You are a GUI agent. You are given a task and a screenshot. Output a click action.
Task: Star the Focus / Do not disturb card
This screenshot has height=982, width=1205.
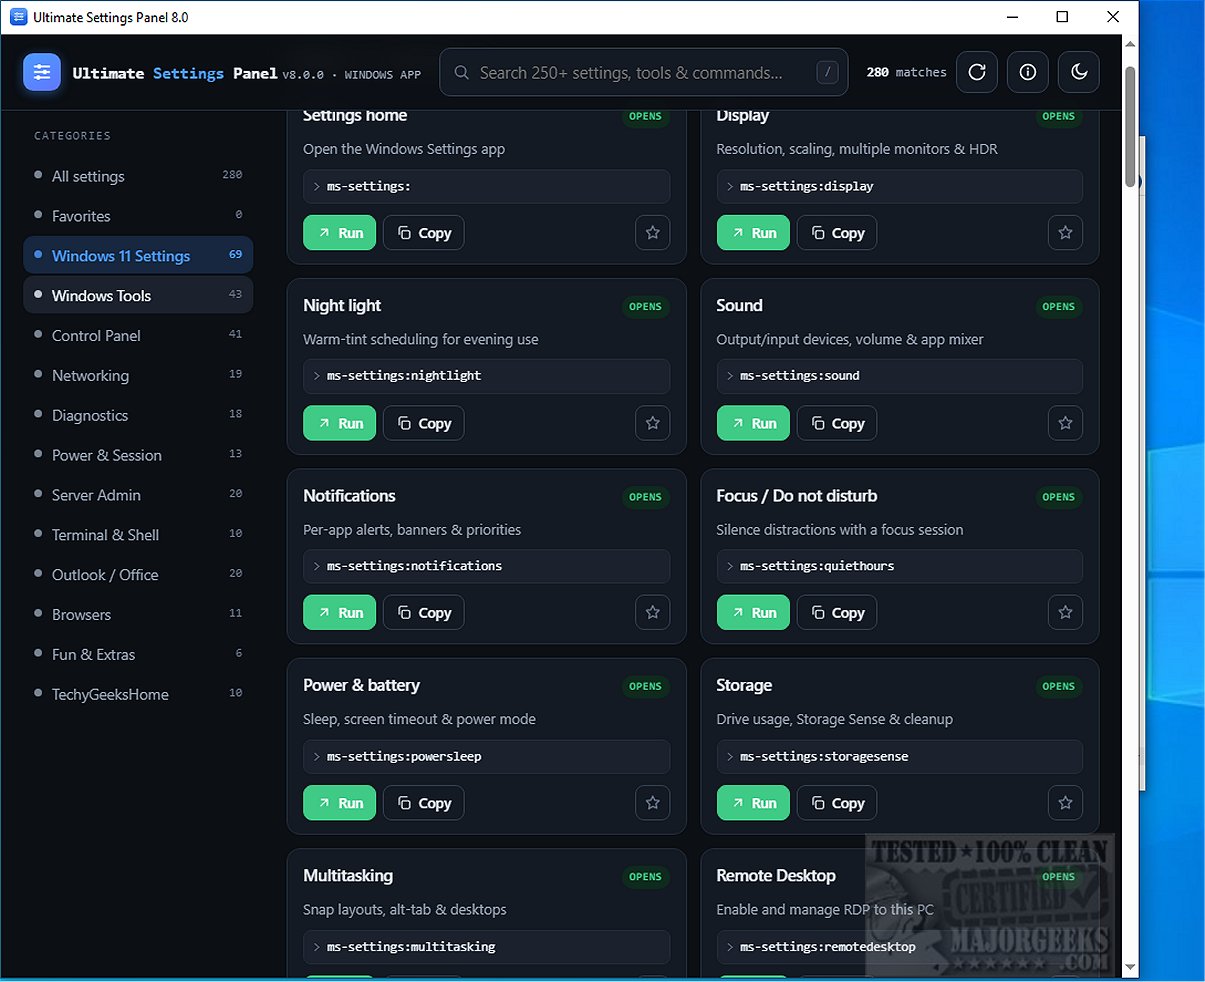1066,612
